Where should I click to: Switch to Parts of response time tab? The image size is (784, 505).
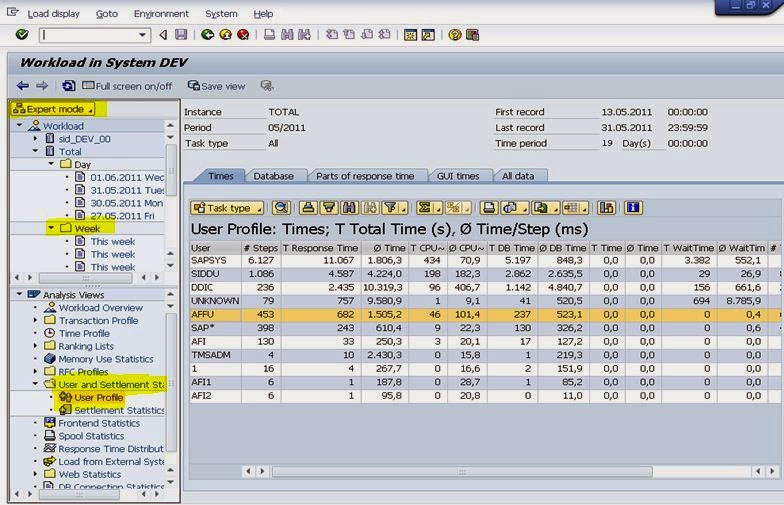(365, 176)
